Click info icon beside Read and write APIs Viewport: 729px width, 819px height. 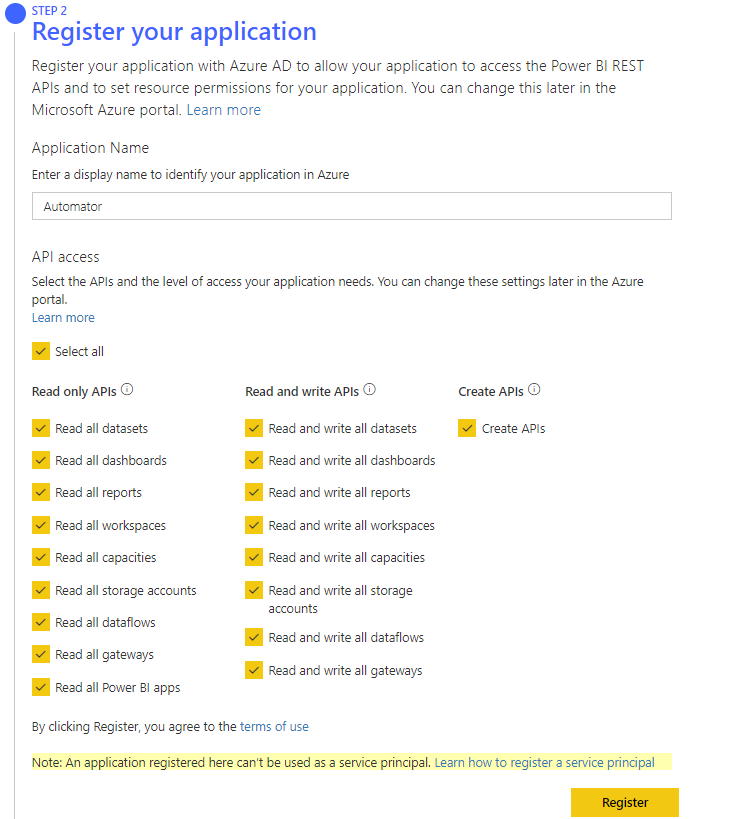(x=369, y=391)
